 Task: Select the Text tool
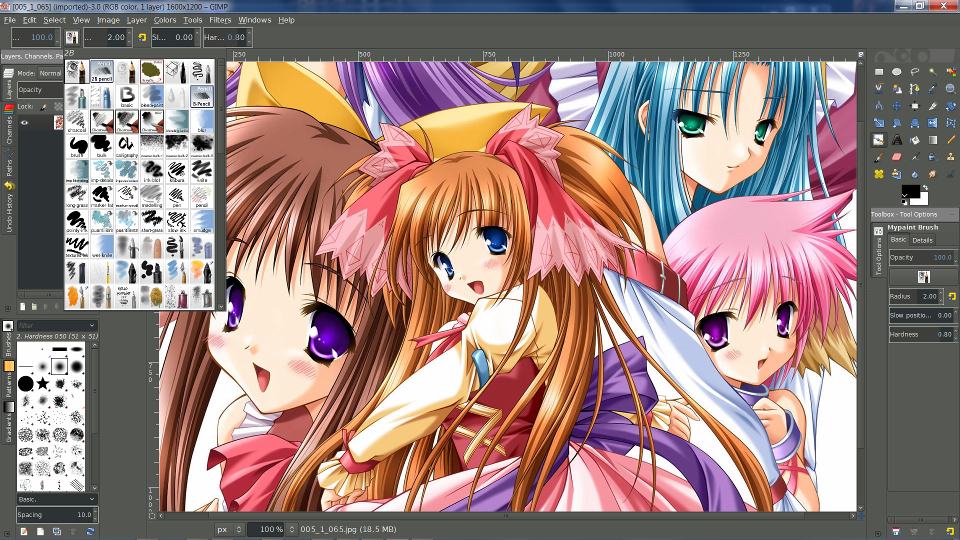(897, 140)
